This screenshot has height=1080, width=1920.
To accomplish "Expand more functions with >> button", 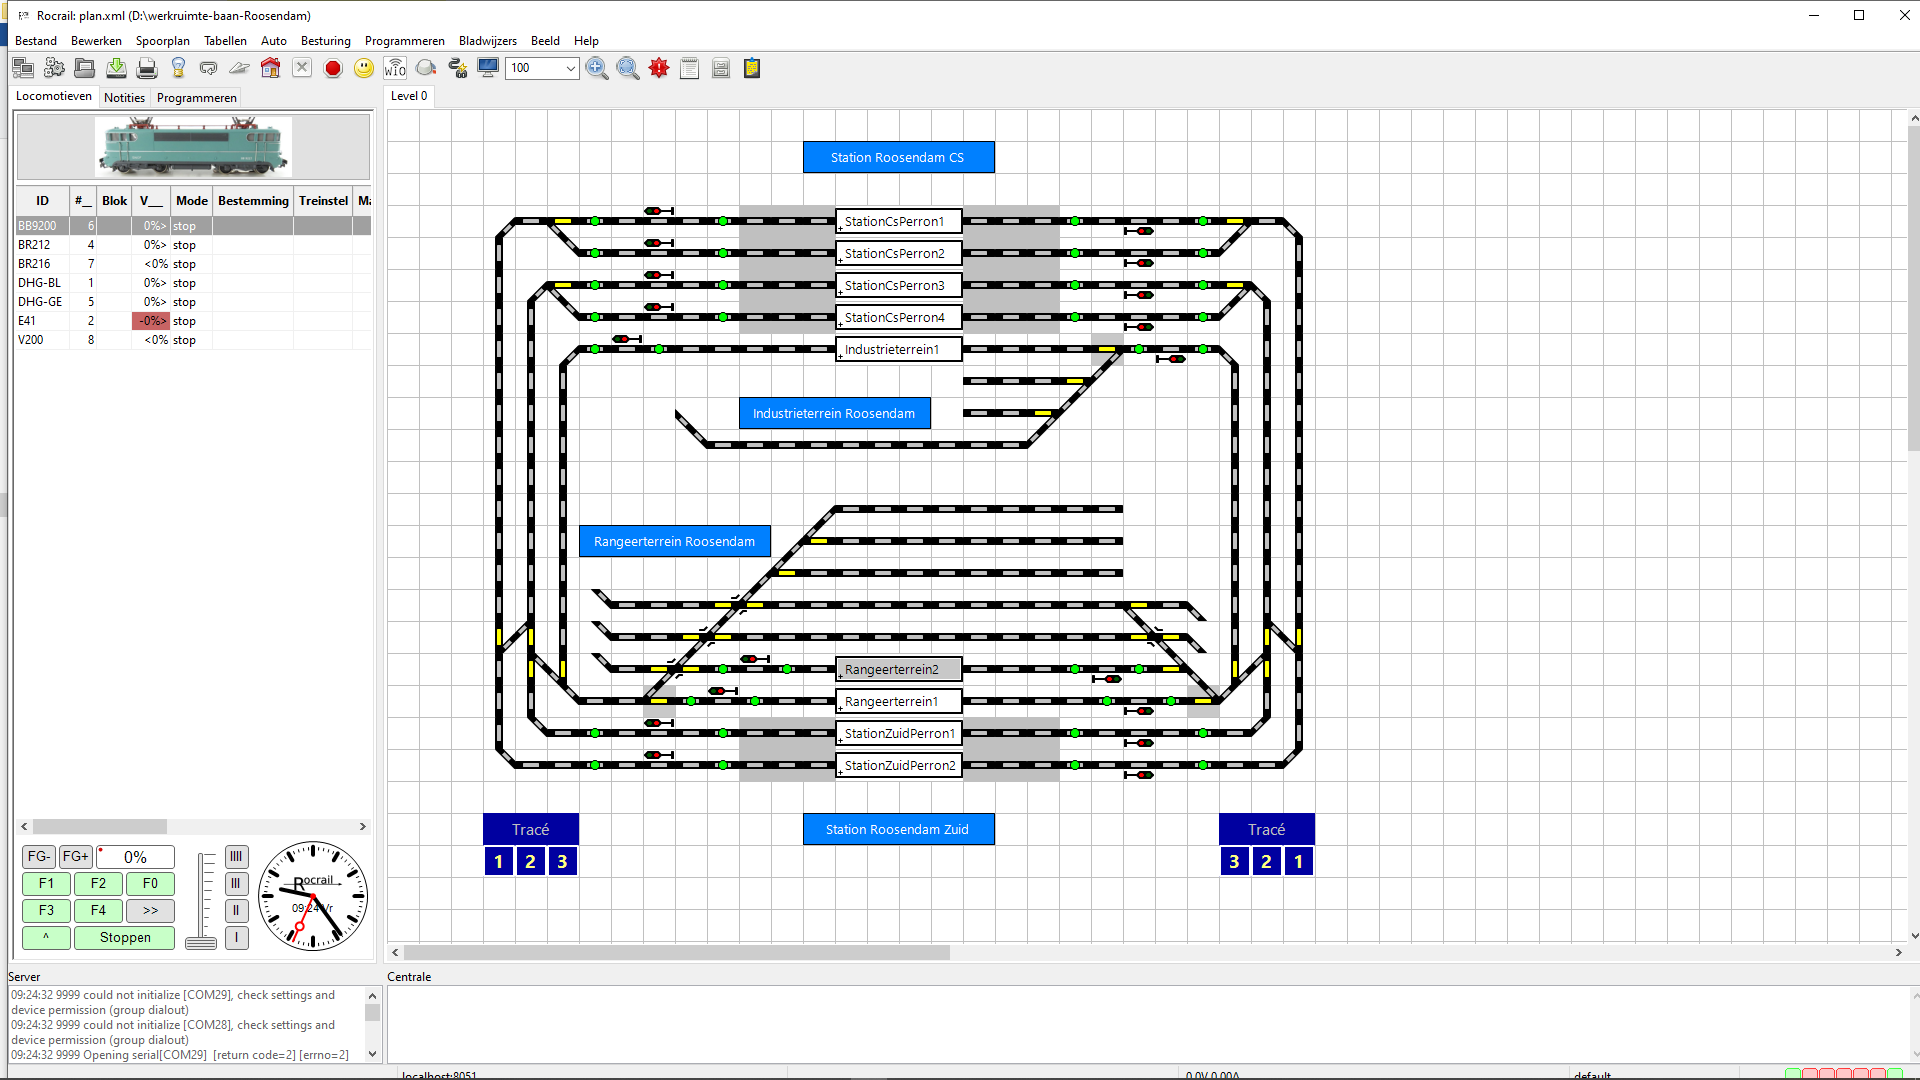I will [x=150, y=911].
